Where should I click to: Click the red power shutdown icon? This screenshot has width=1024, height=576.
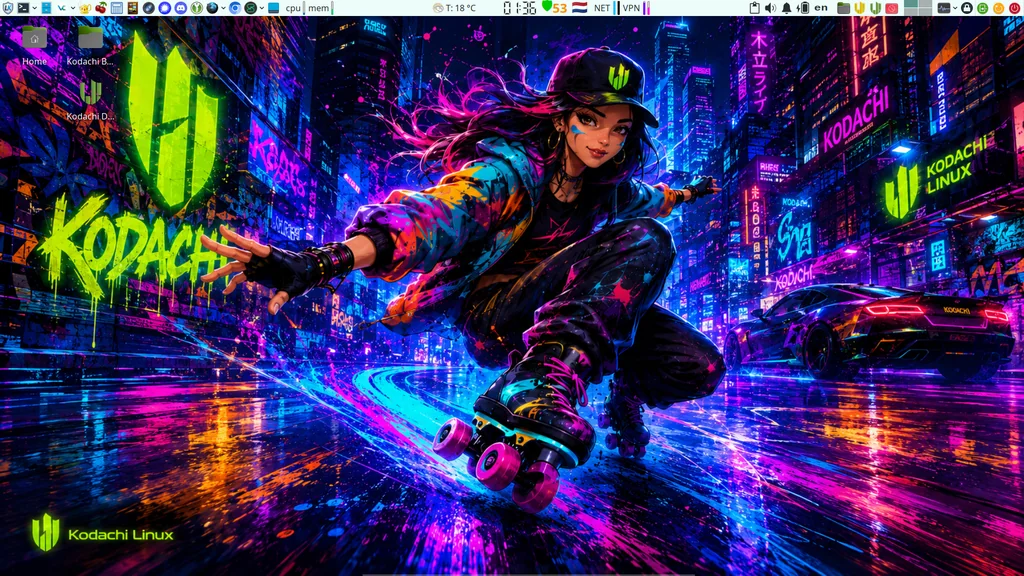pos(1014,8)
